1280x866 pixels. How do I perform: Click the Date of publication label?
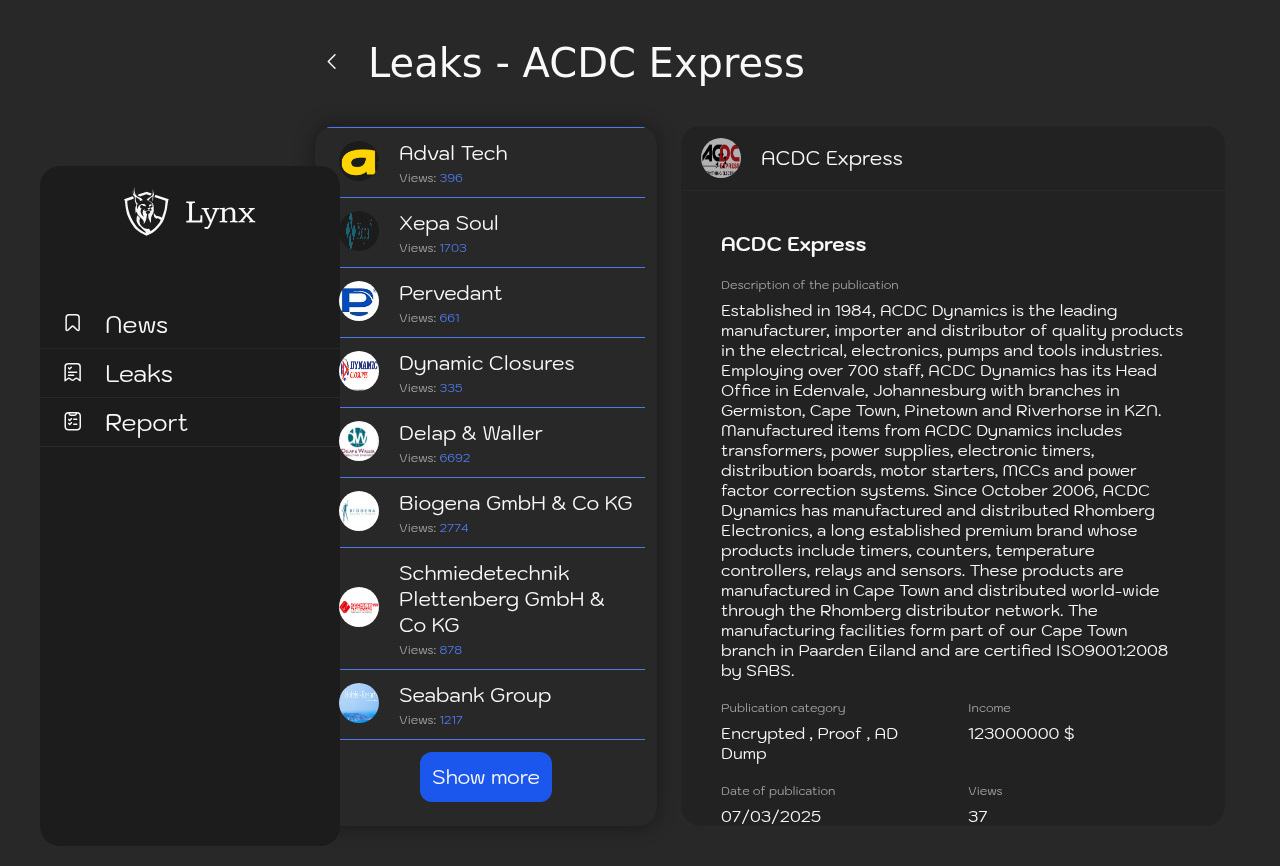pos(778,791)
